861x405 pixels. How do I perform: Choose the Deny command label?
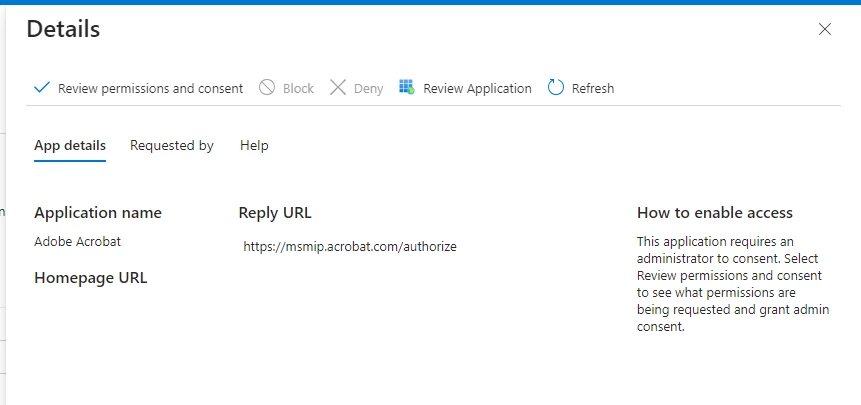tap(368, 88)
